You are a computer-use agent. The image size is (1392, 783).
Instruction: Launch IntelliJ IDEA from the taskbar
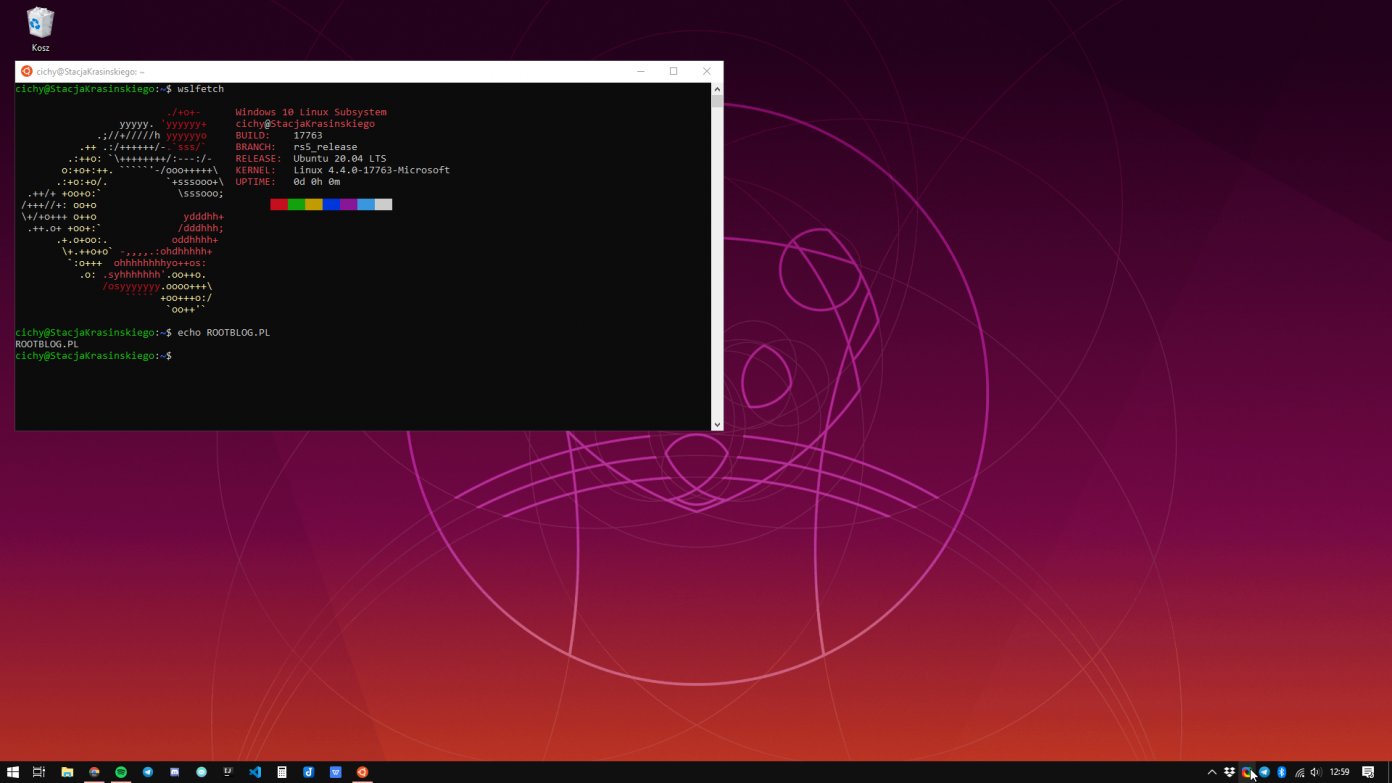point(228,772)
